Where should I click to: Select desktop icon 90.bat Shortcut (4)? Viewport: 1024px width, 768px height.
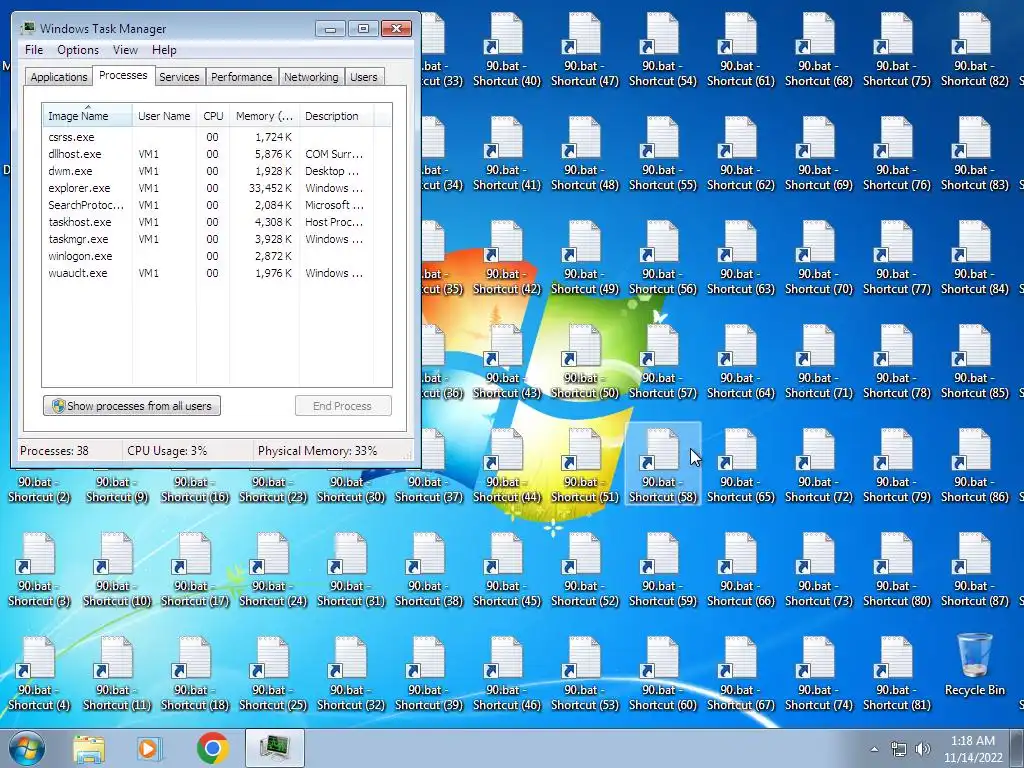coord(39,674)
